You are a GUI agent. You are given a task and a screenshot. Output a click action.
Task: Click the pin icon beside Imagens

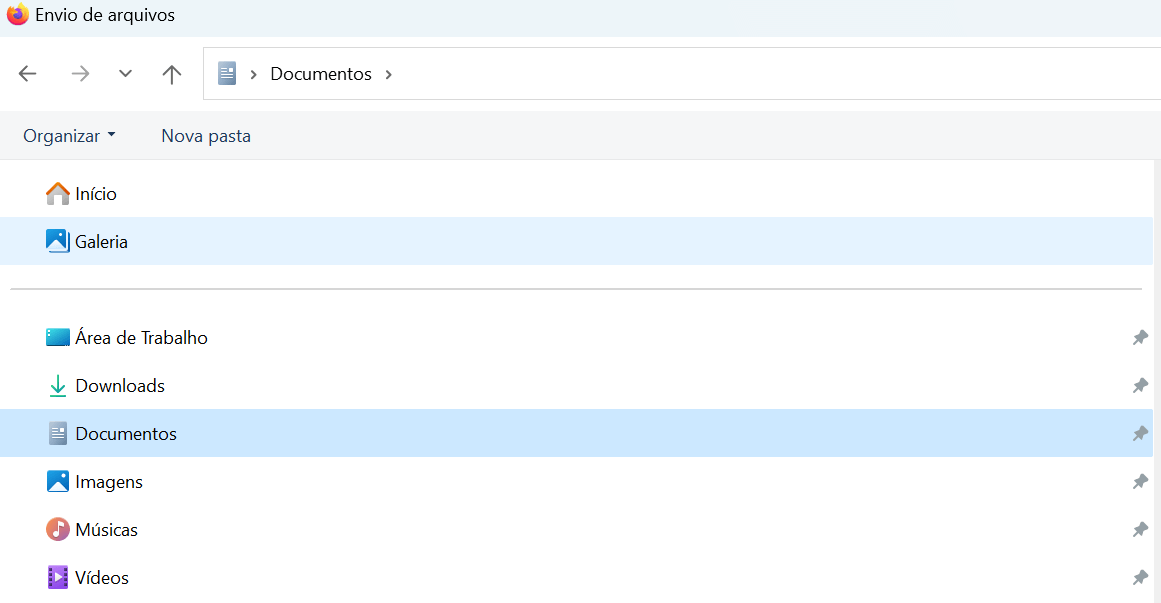coord(1140,482)
